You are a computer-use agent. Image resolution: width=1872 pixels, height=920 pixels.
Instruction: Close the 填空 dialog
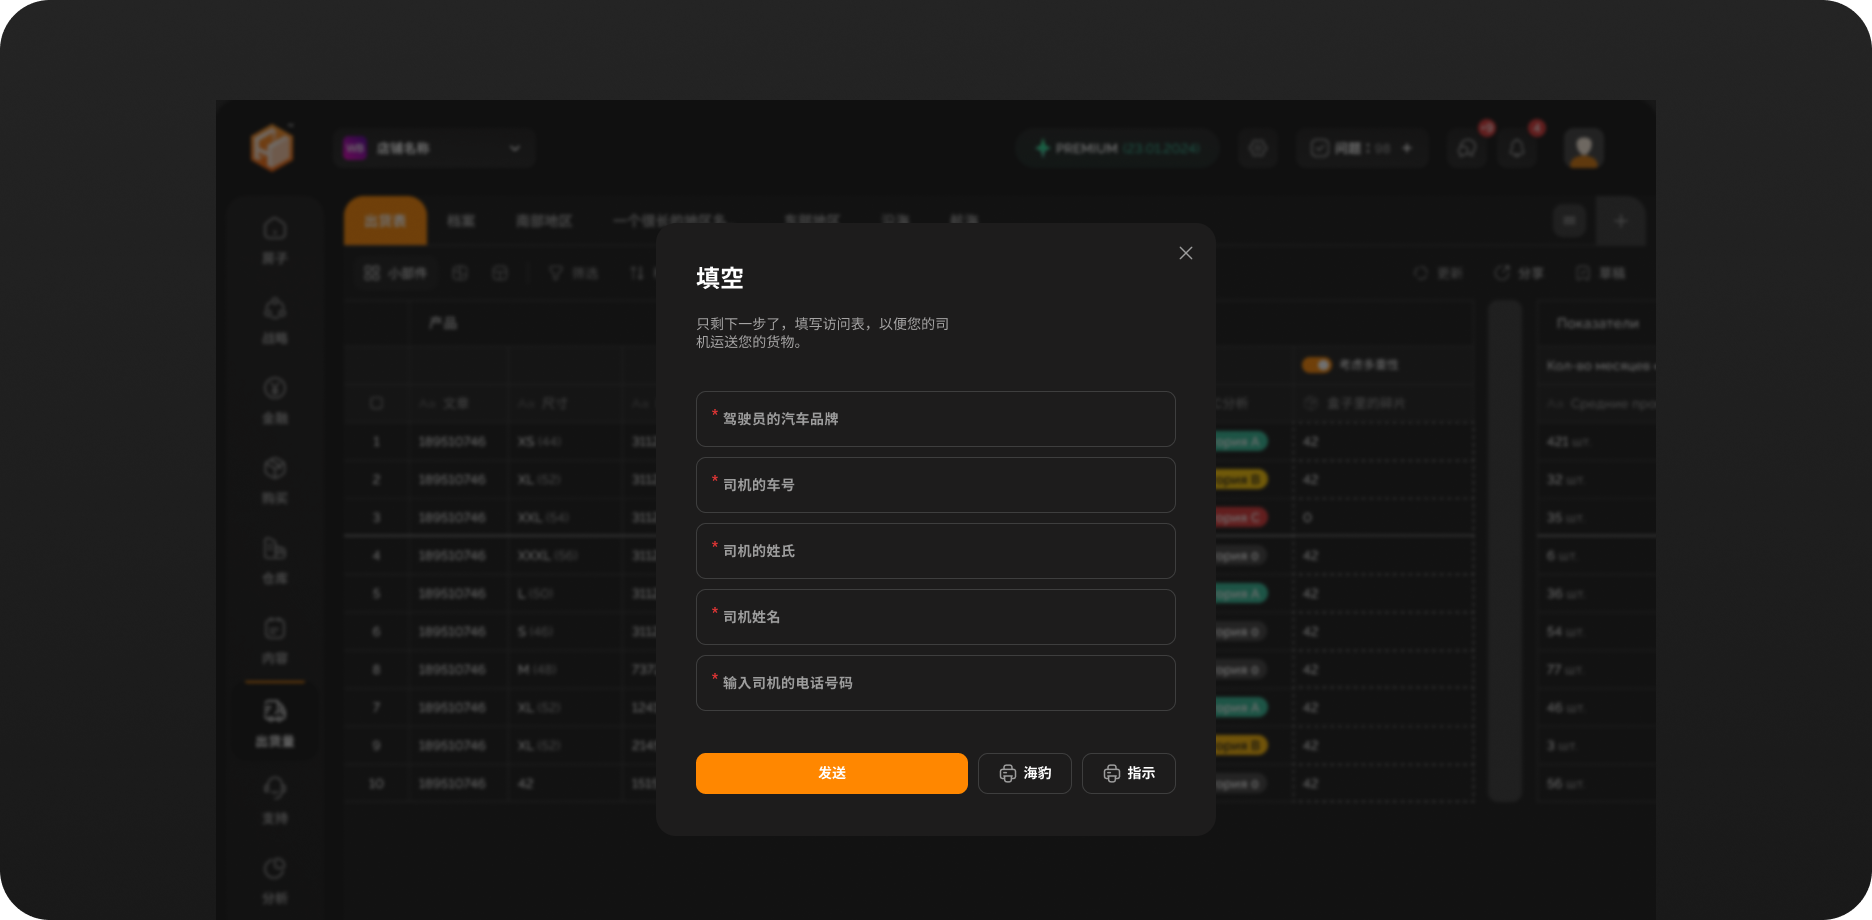1185,253
